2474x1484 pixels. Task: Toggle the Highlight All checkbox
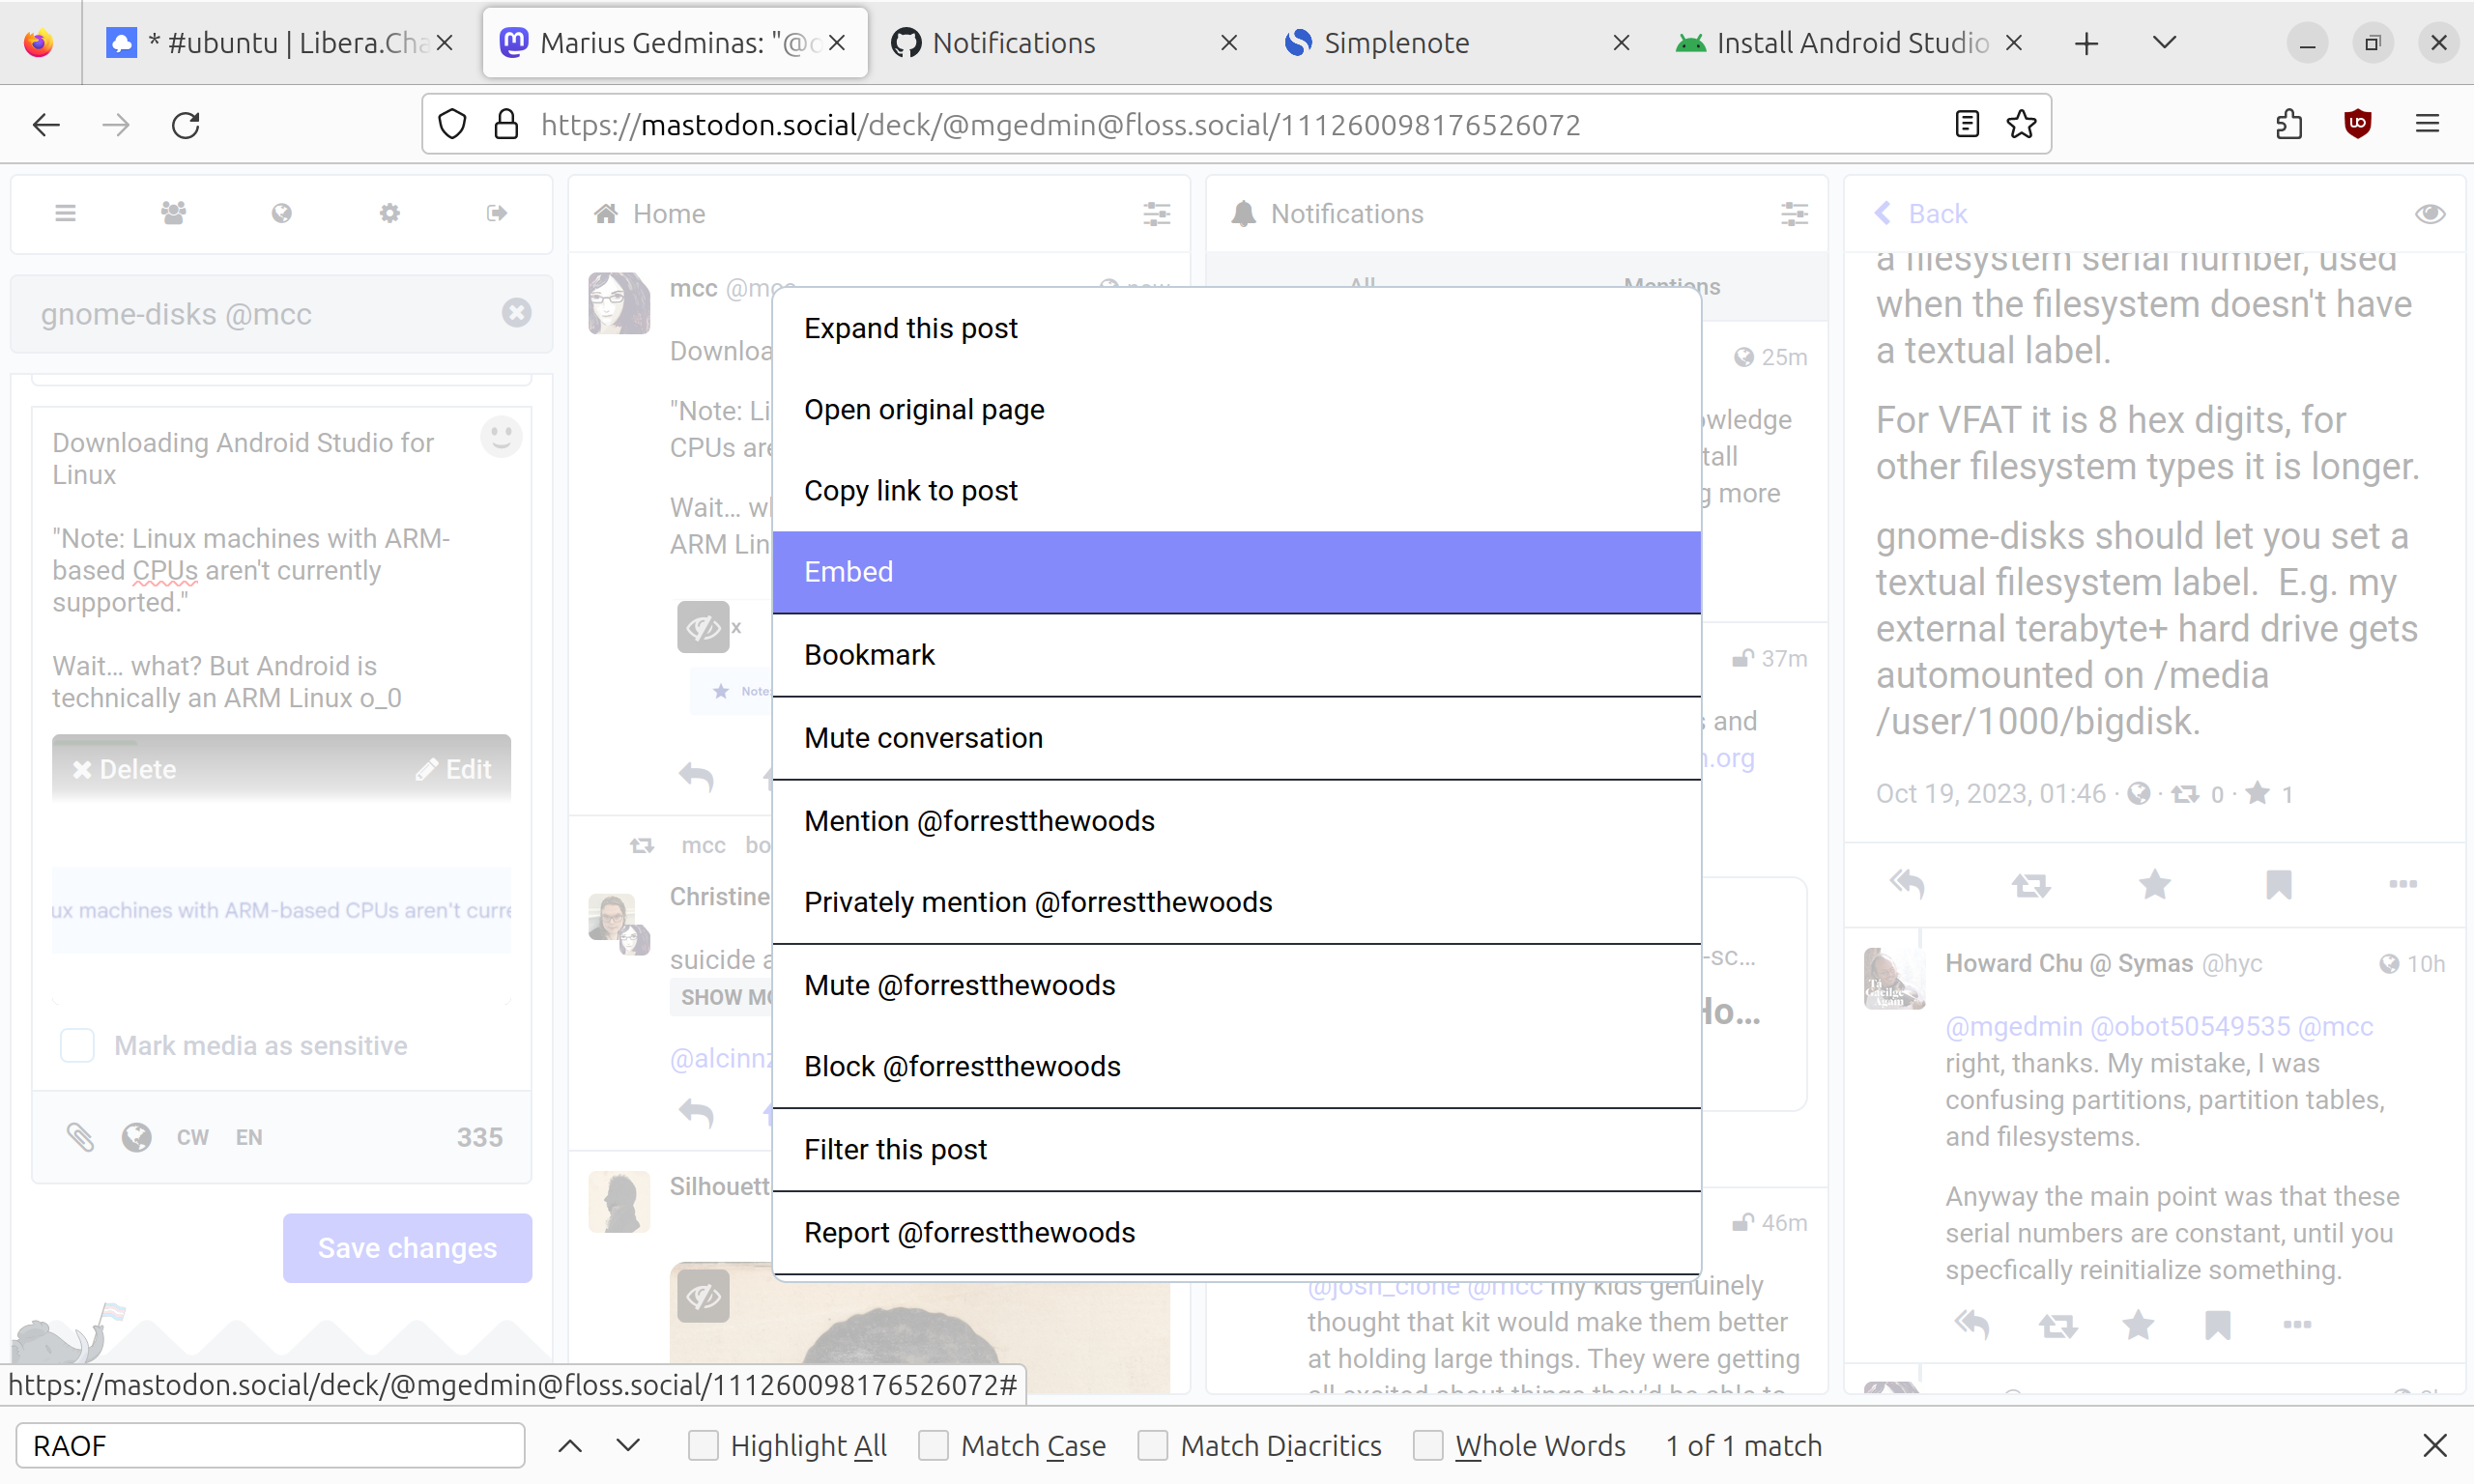coord(703,1445)
